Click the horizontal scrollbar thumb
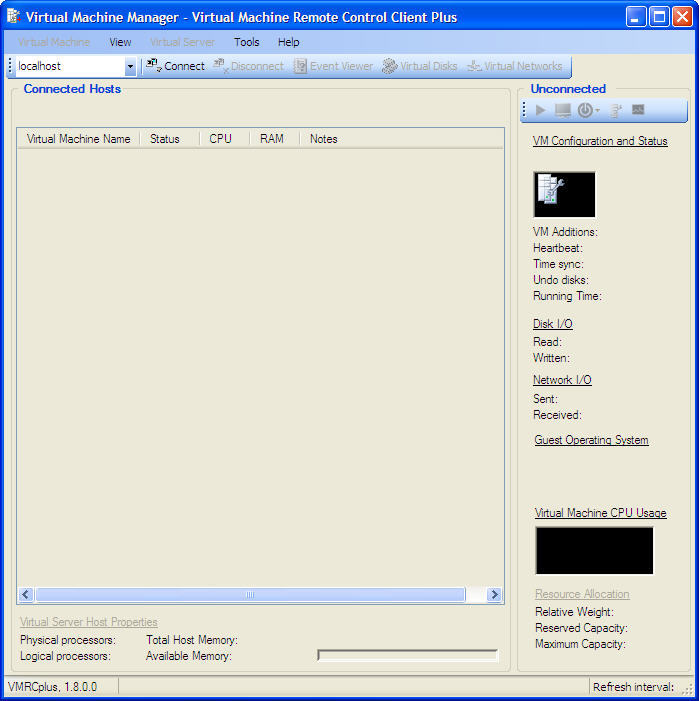The width and height of the screenshot is (699, 701). 250,595
